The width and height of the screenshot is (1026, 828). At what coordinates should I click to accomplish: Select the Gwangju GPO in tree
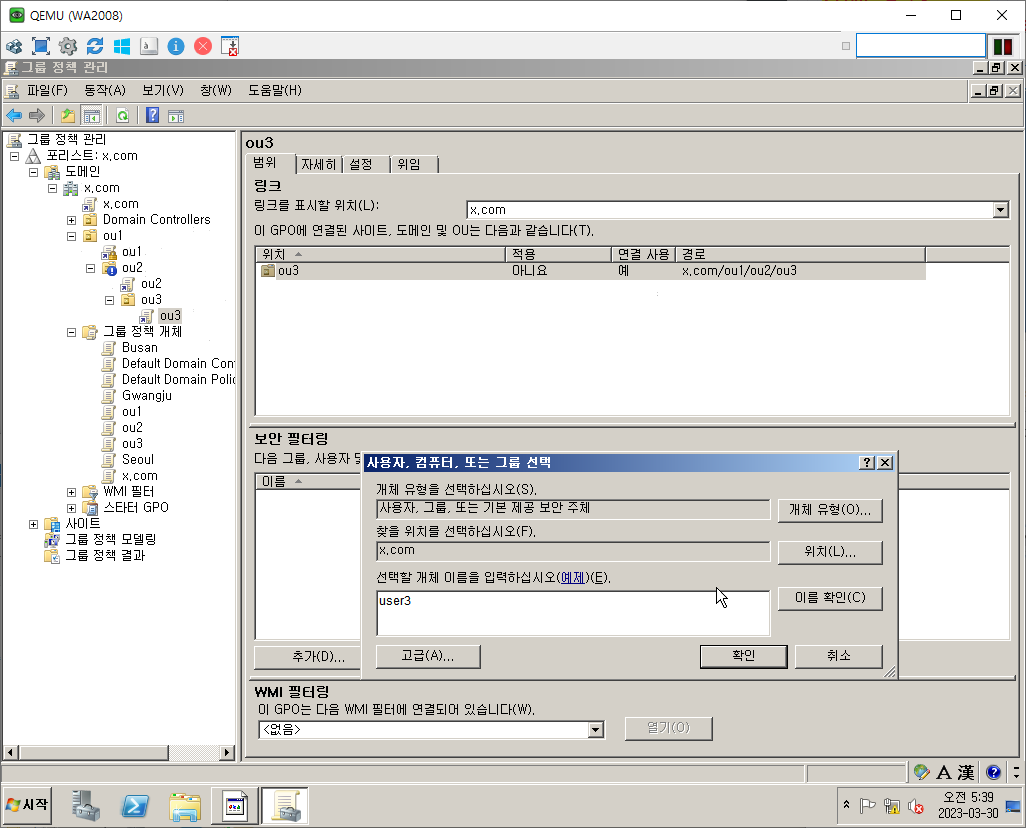click(x=147, y=396)
